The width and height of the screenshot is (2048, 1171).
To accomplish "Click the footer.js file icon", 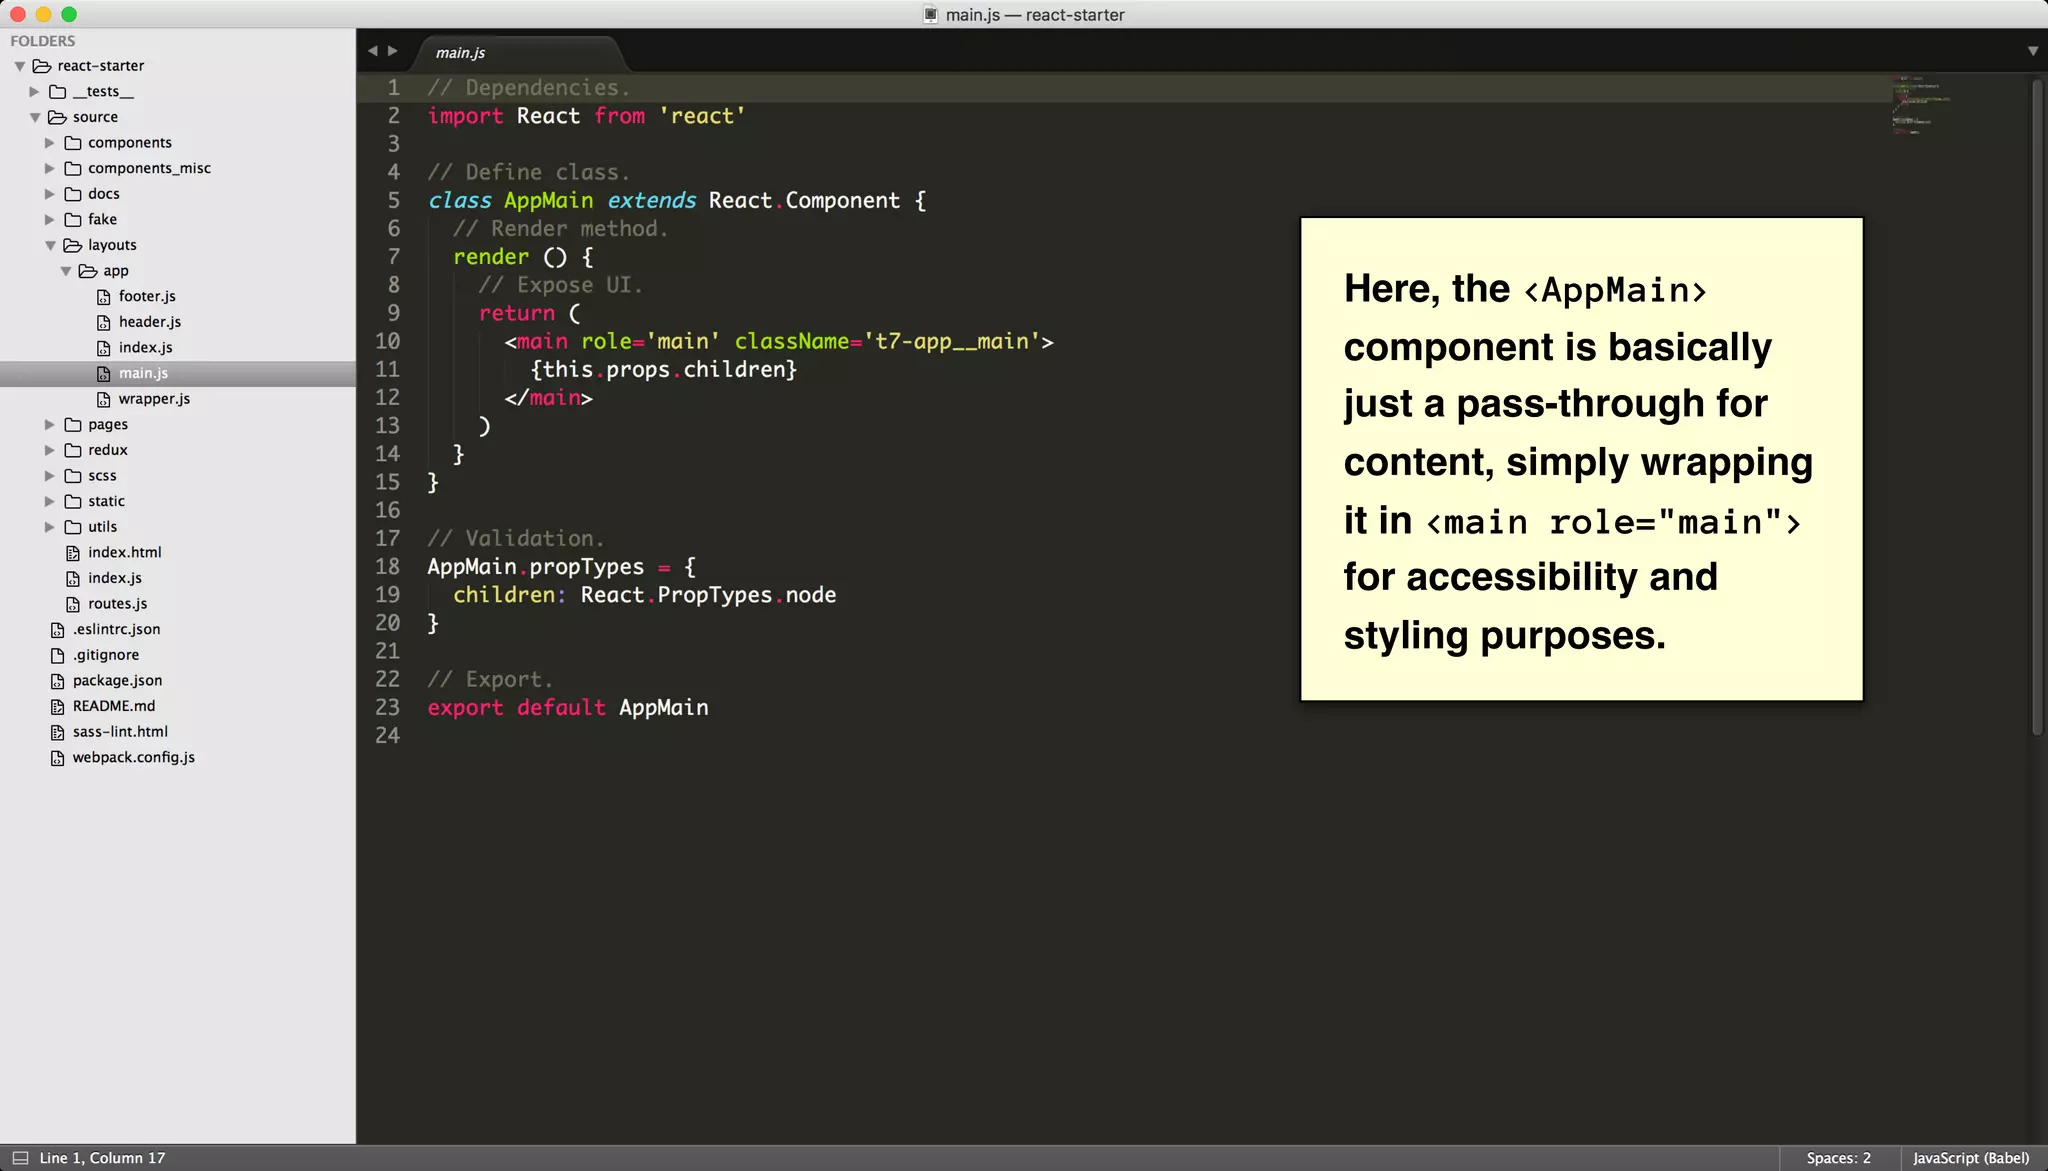I will tap(103, 297).
